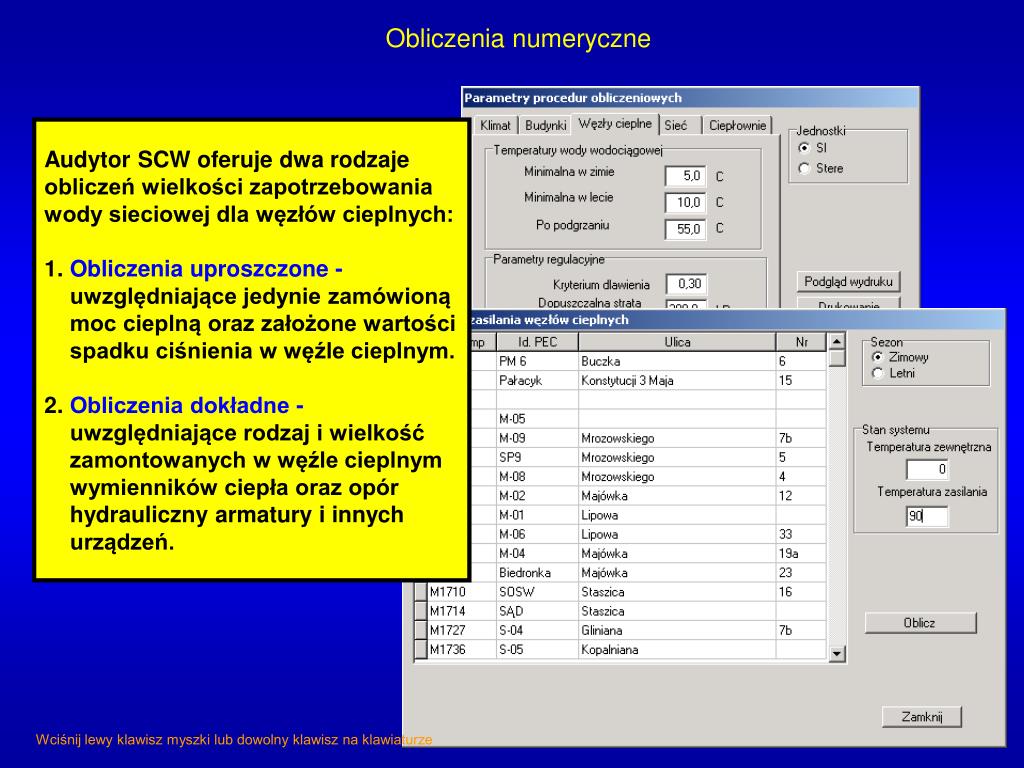Image resolution: width=1024 pixels, height=768 pixels.
Task: Focus the Temperatura zasilania input field
Action: [927, 516]
